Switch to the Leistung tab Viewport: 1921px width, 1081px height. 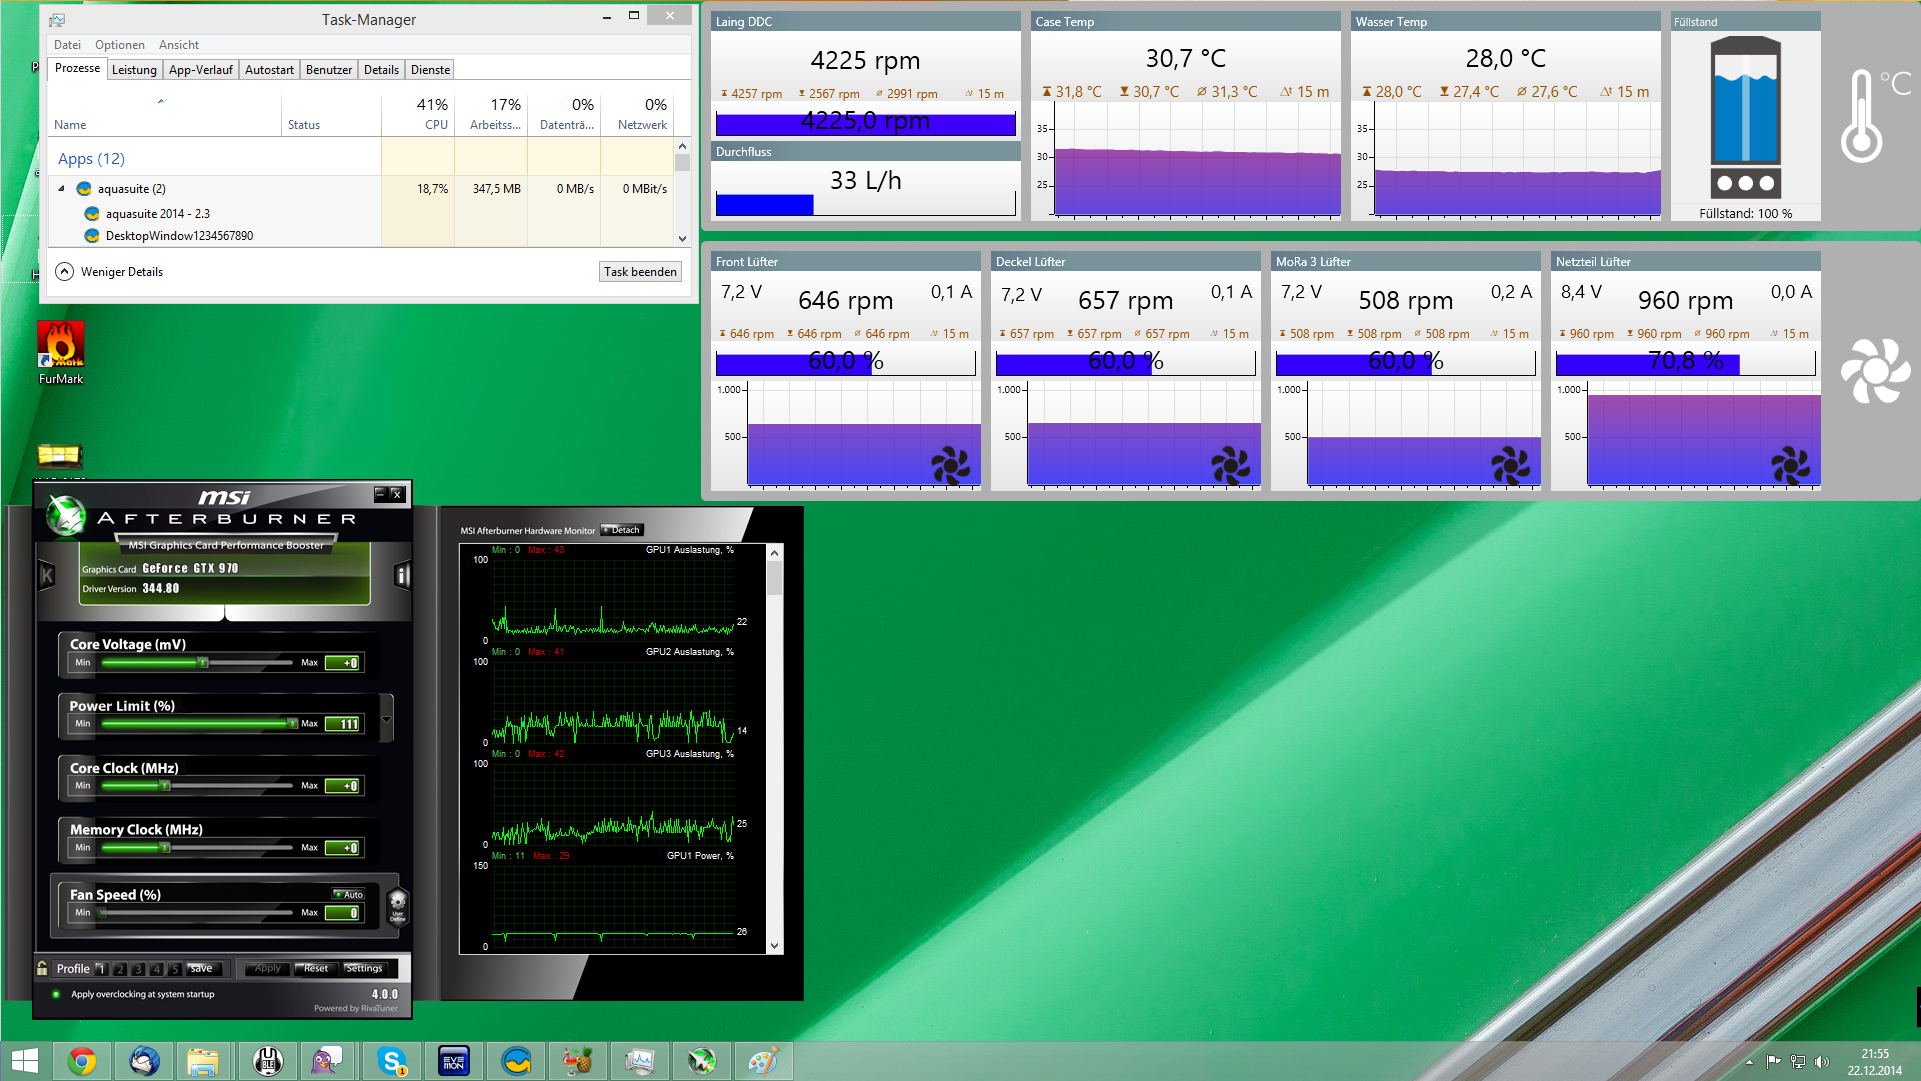pyautogui.click(x=134, y=70)
